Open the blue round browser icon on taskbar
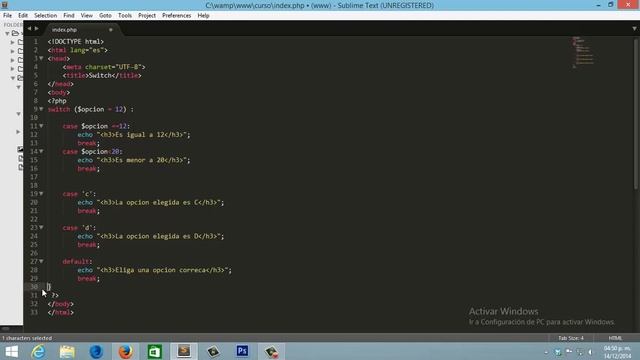The height and width of the screenshot is (360, 640). (x=96, y=351)
